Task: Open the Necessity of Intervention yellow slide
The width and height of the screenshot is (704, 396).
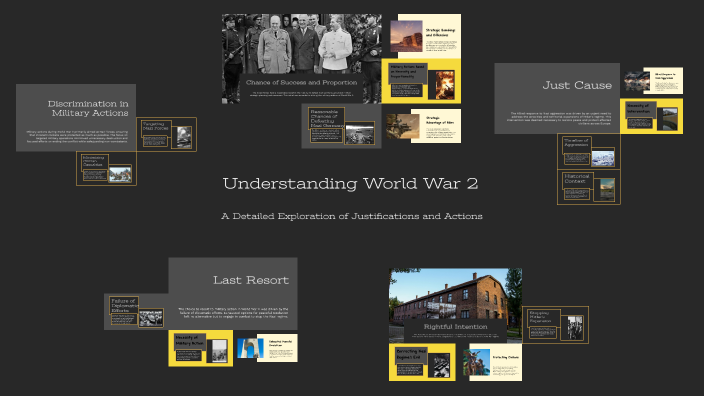Action: point(651,116)
